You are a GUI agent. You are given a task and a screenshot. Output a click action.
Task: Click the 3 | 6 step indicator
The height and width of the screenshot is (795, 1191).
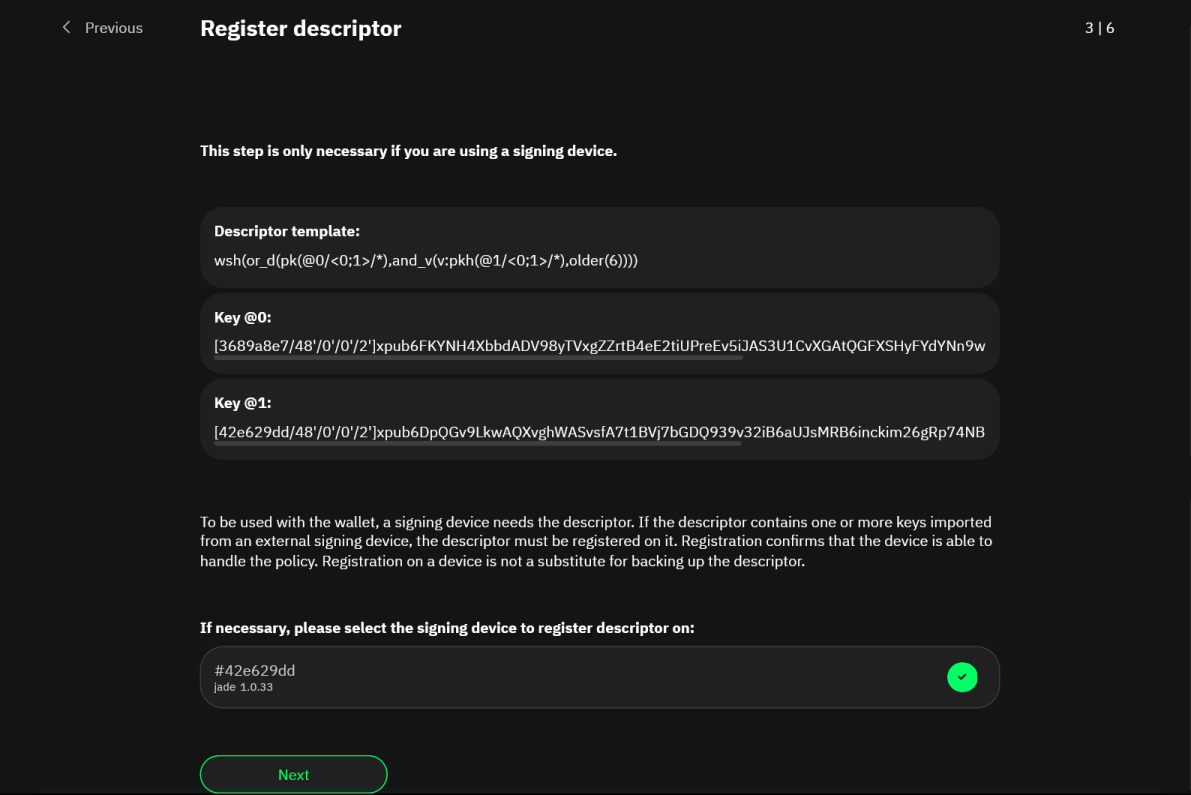(1099, 28)
